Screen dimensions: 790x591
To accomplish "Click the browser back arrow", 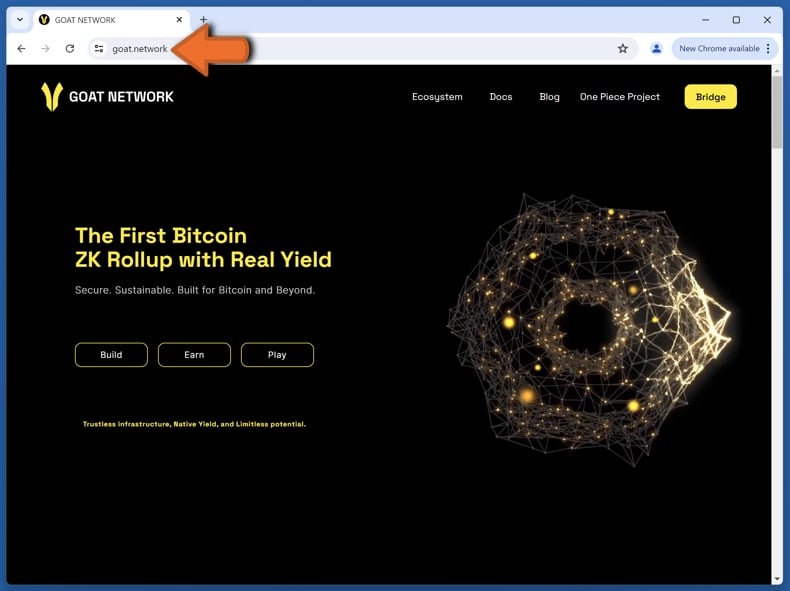I will 21,48.
